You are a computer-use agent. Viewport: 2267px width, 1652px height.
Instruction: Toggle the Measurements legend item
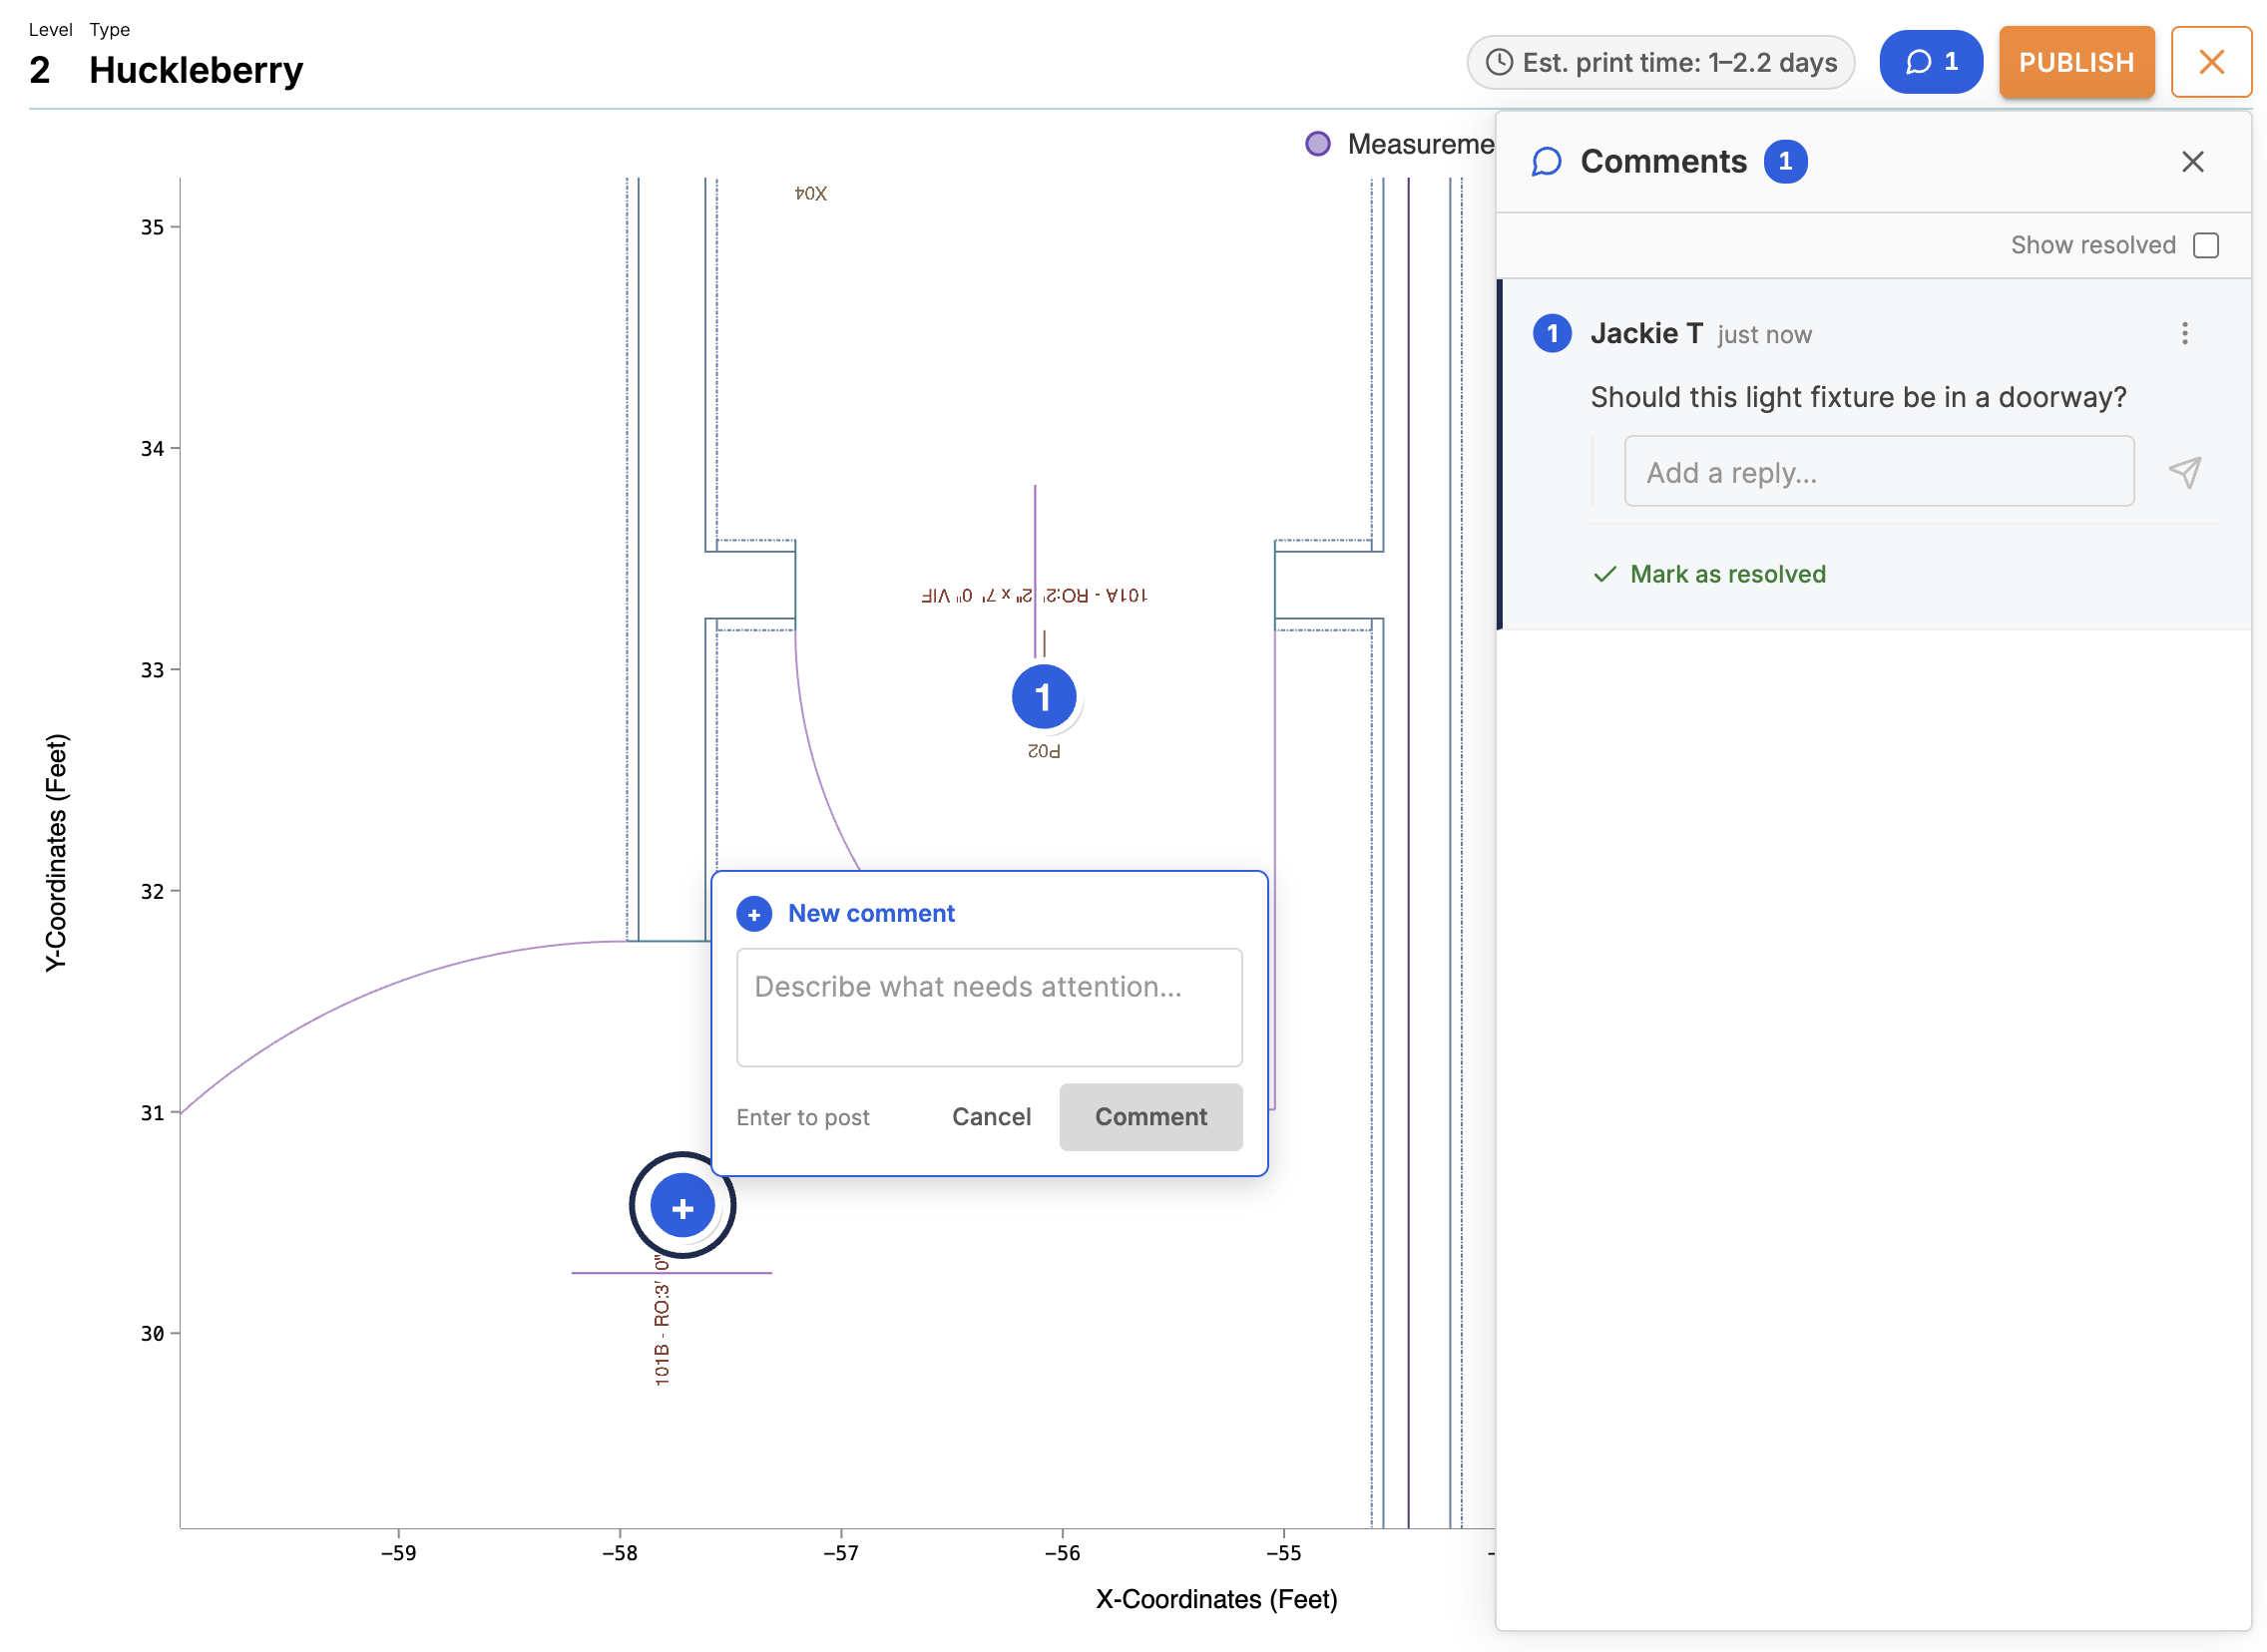pyautogui.click(x=1399, y=144)
